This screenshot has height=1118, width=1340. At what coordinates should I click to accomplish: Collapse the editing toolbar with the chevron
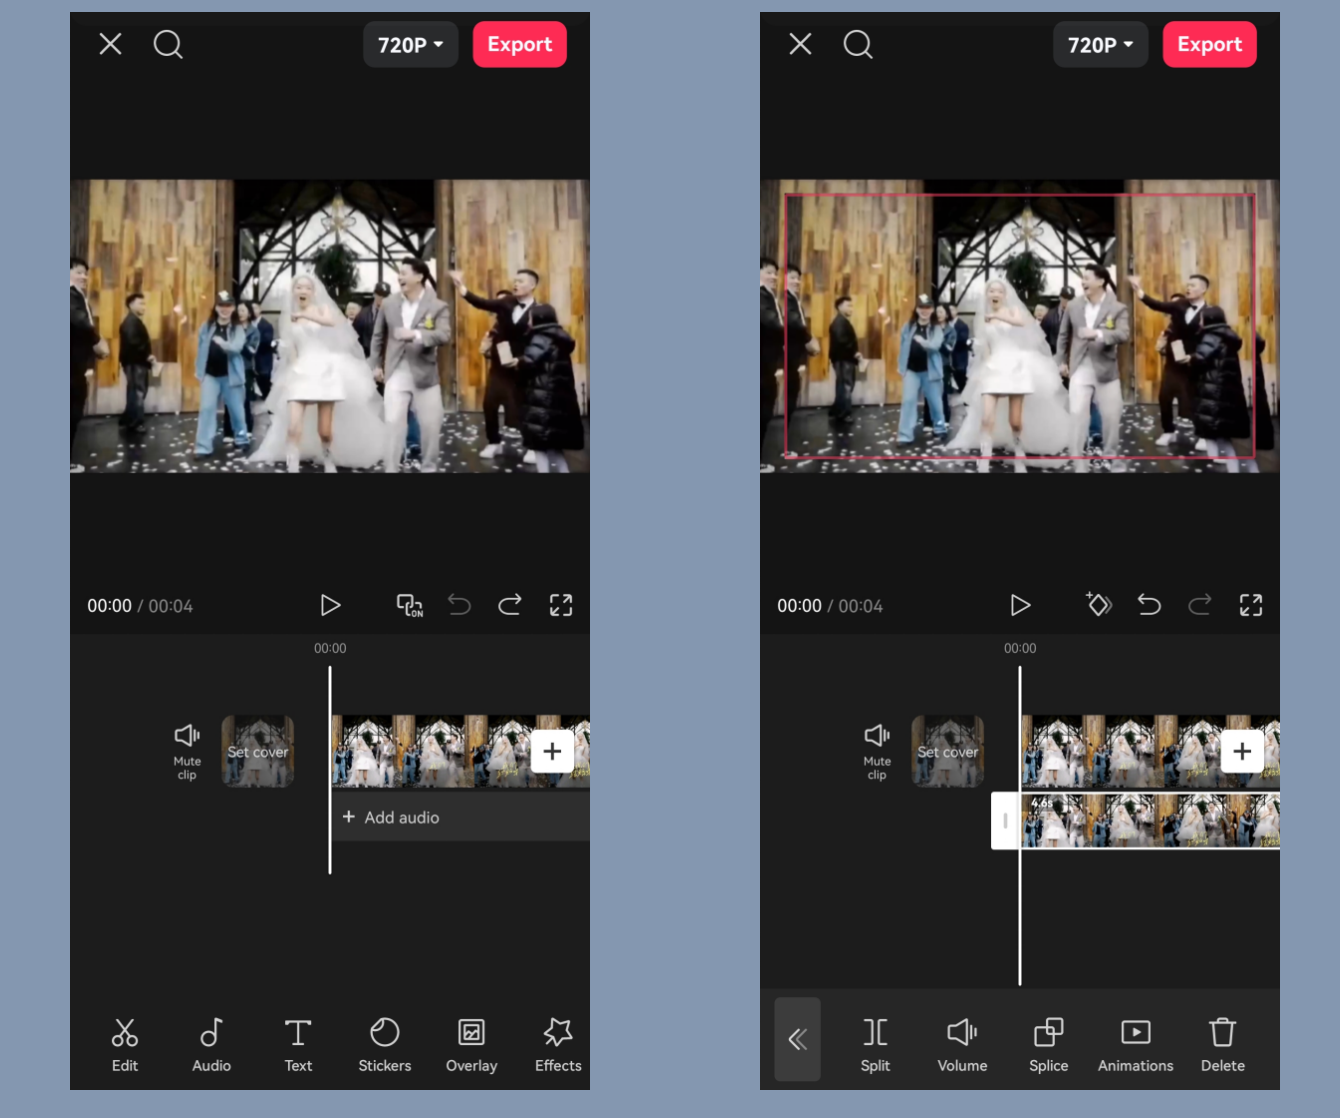[797, 1040]
